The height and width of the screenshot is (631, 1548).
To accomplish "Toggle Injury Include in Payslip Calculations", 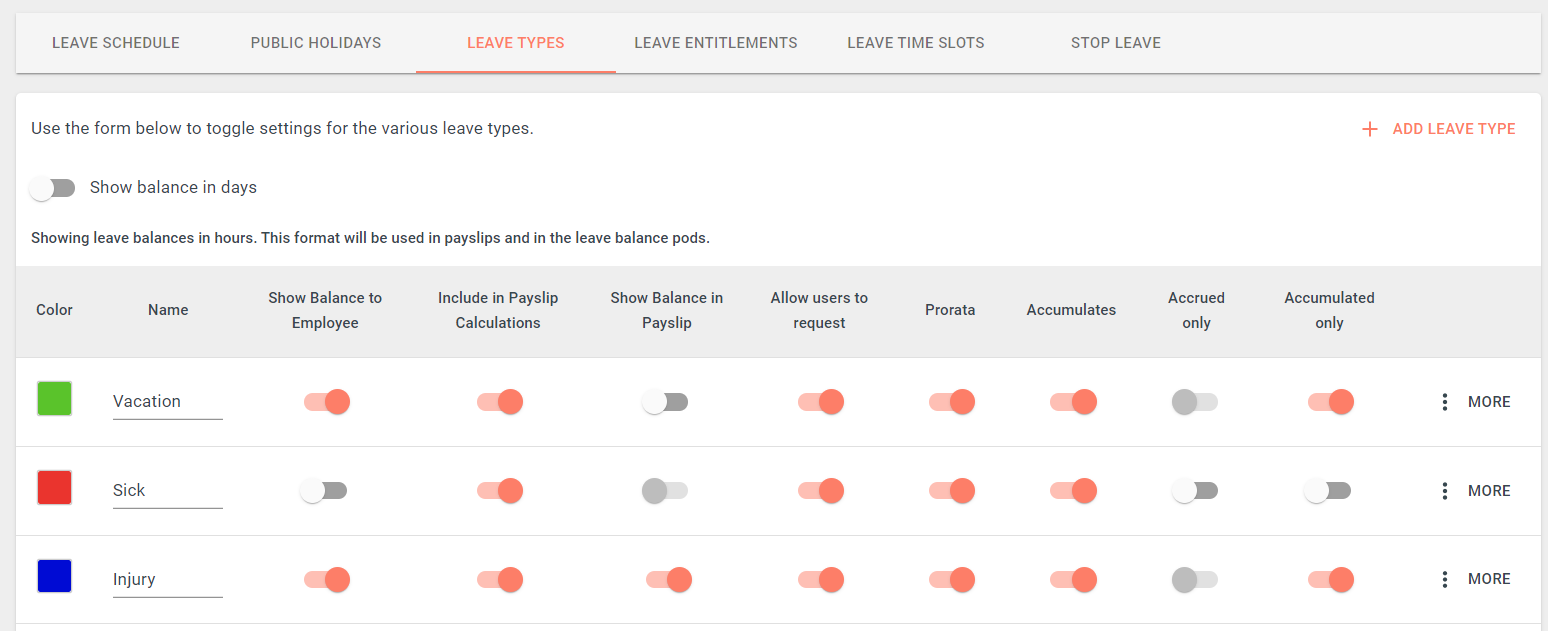I will click(499, 579).
